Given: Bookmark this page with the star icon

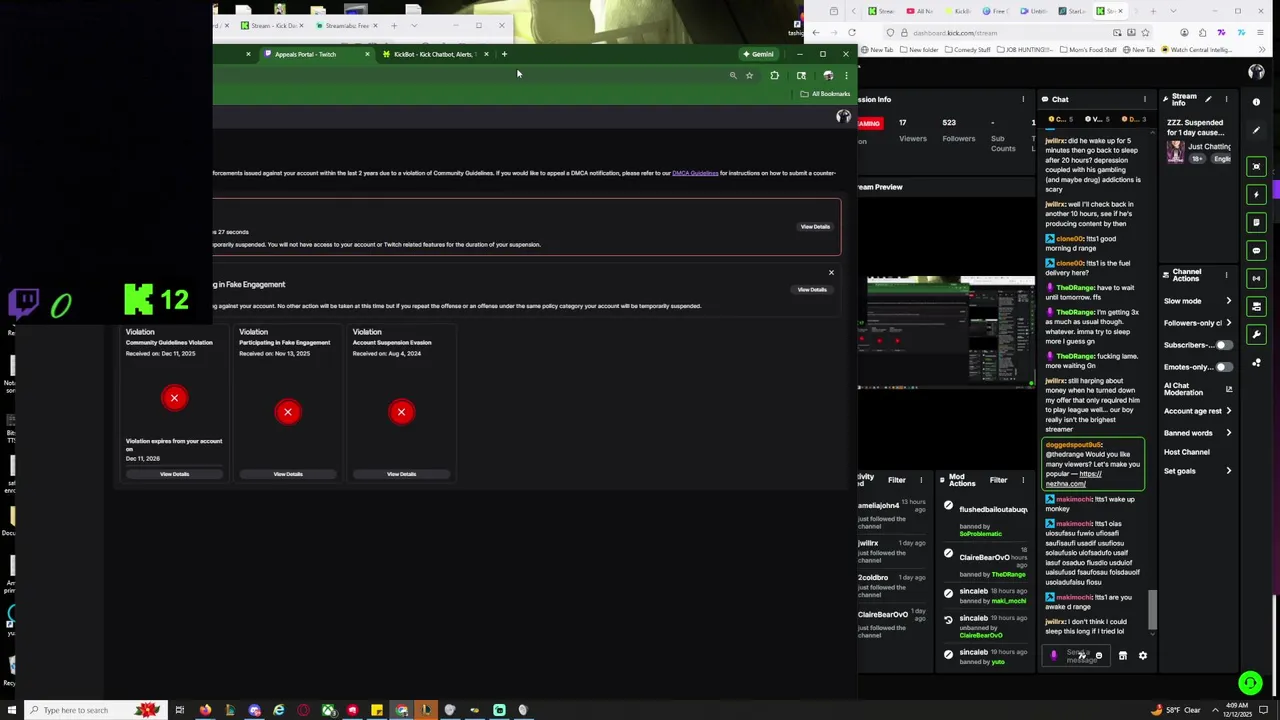Looking at the screenshot, I should click(x=749, y=75).
